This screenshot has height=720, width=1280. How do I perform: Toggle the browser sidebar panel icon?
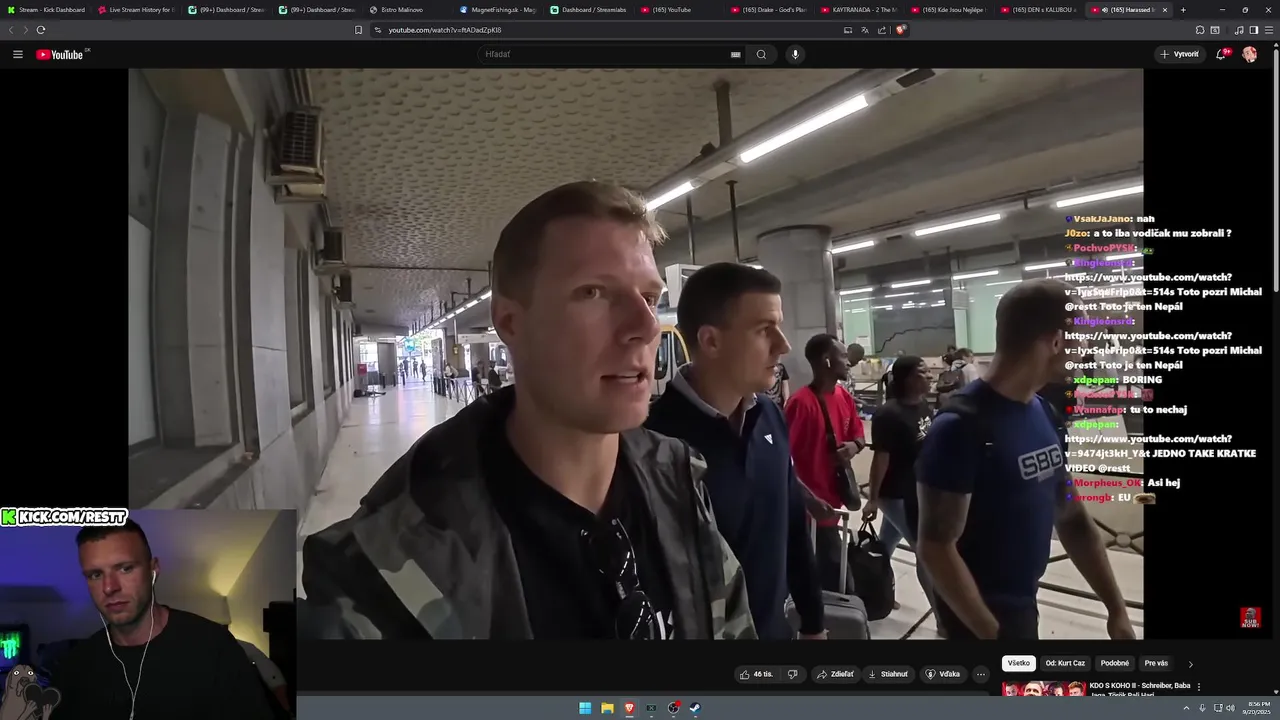[1254, 30]
